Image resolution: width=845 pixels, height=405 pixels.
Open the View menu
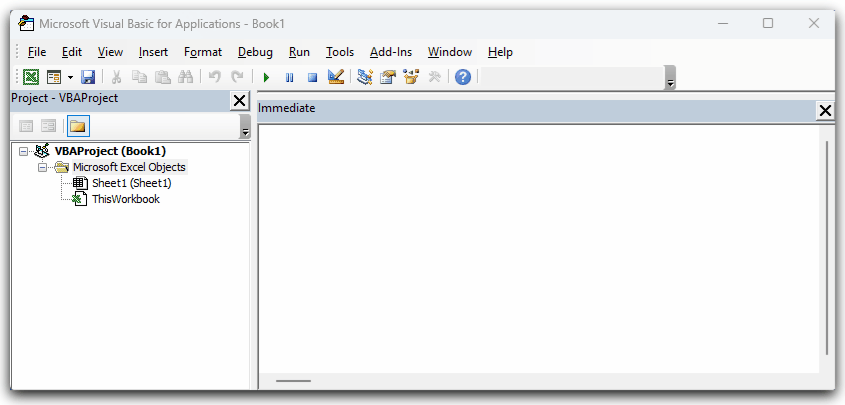(x=110, y=52)
